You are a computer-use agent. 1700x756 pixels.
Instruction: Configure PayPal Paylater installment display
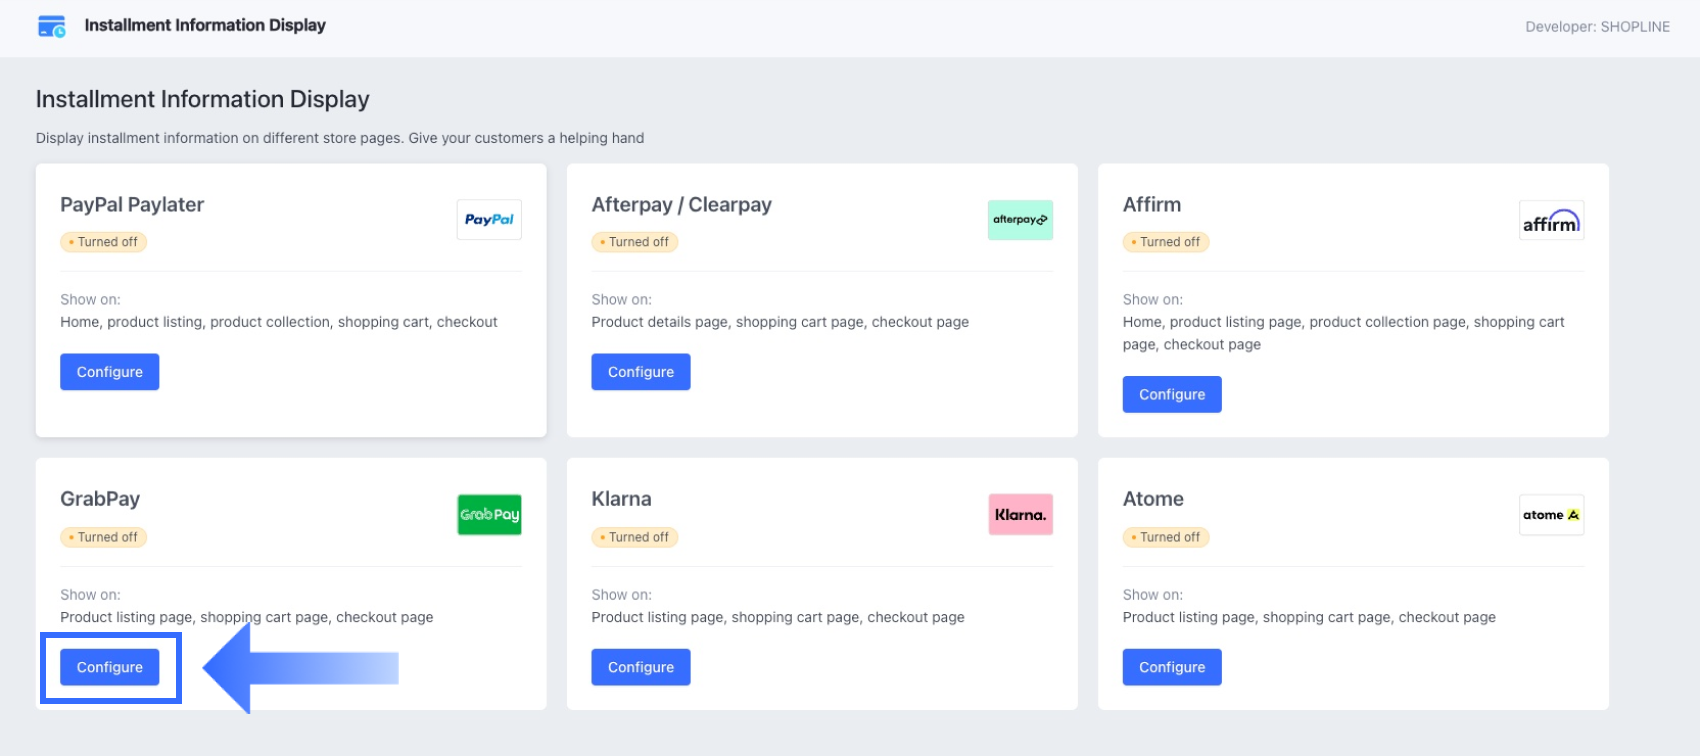(x=110, y=372)
